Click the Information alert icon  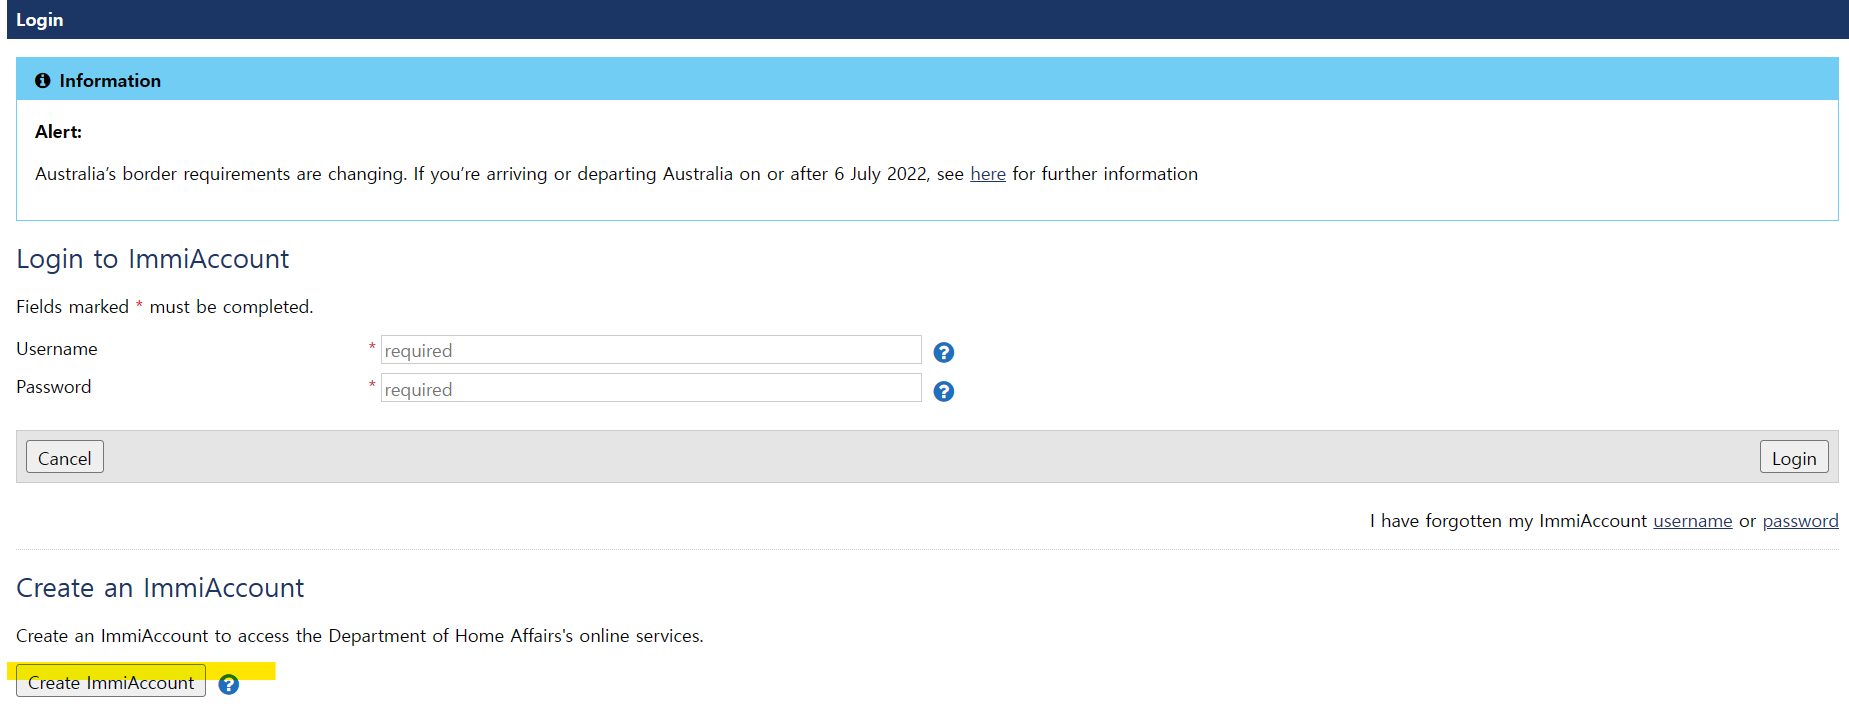pos(43,80)
